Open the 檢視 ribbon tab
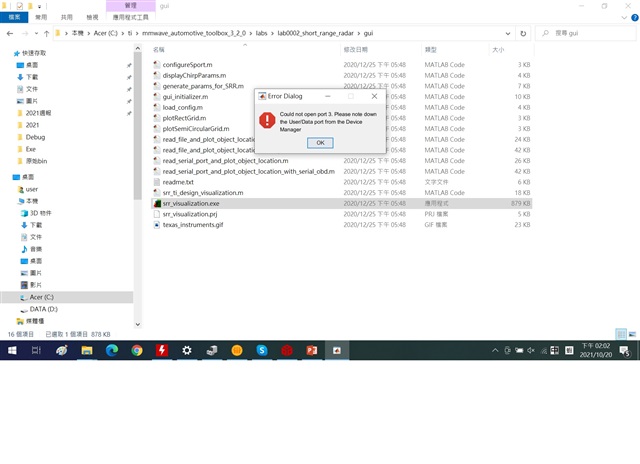The width and height of the screenshot is (640, 464). pyautogui.click(x=92, y=17)
